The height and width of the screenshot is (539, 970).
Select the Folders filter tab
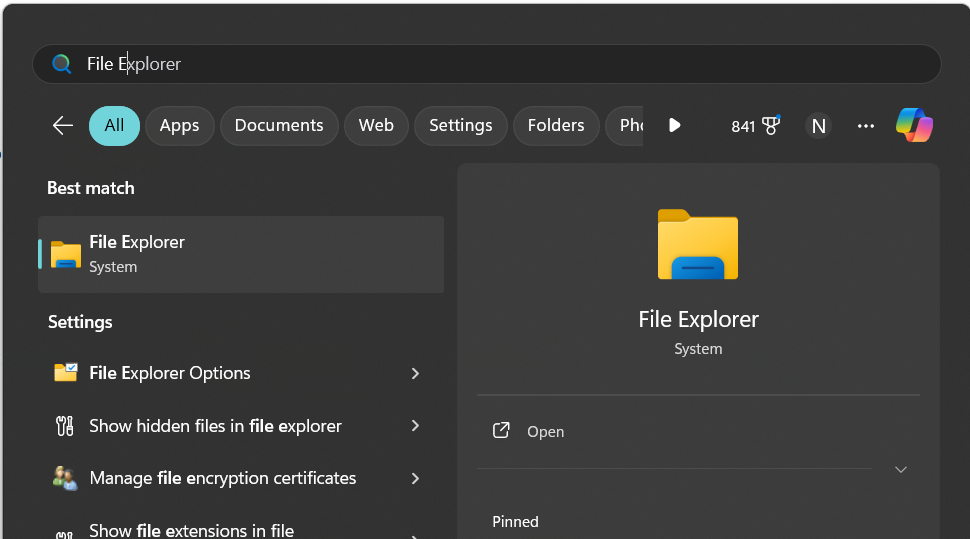556,126
